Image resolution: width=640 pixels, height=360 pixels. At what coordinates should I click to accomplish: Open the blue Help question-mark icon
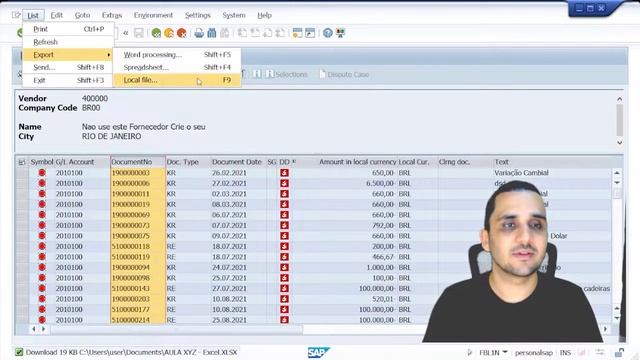coord(327,33)
